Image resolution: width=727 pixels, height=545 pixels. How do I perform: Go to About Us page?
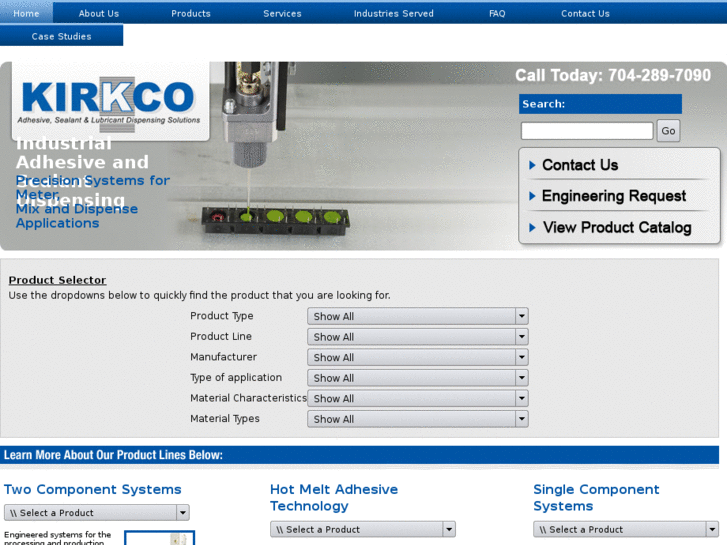coord(99,13)
